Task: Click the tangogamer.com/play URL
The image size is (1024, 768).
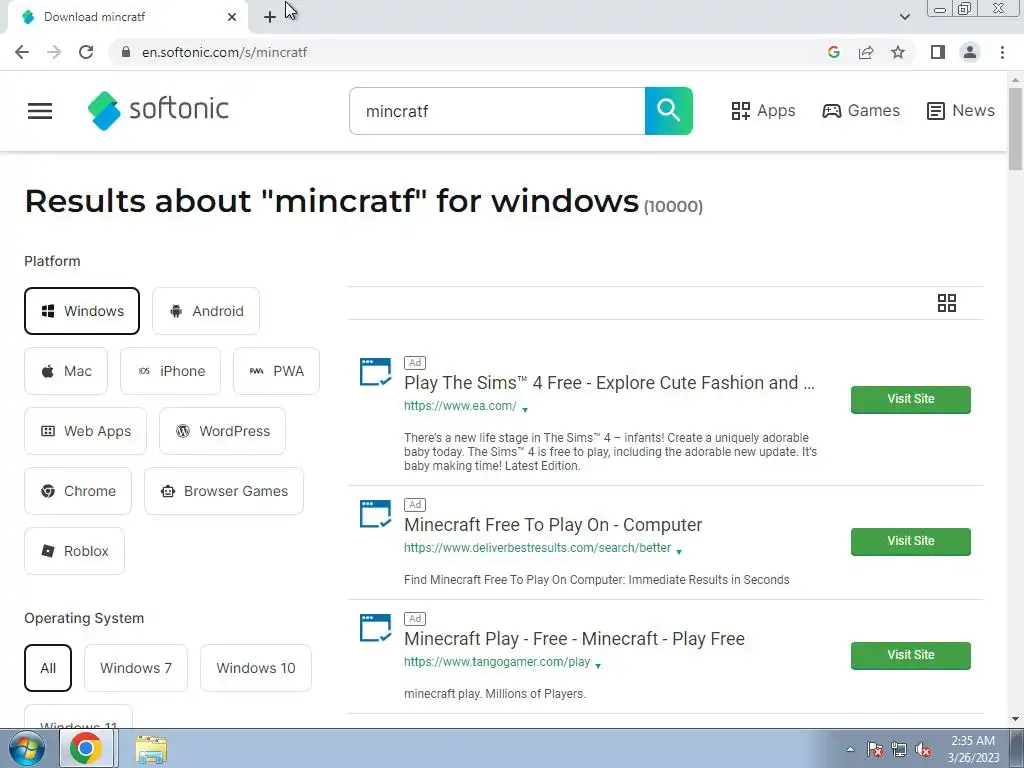Action: pos(496,662)
